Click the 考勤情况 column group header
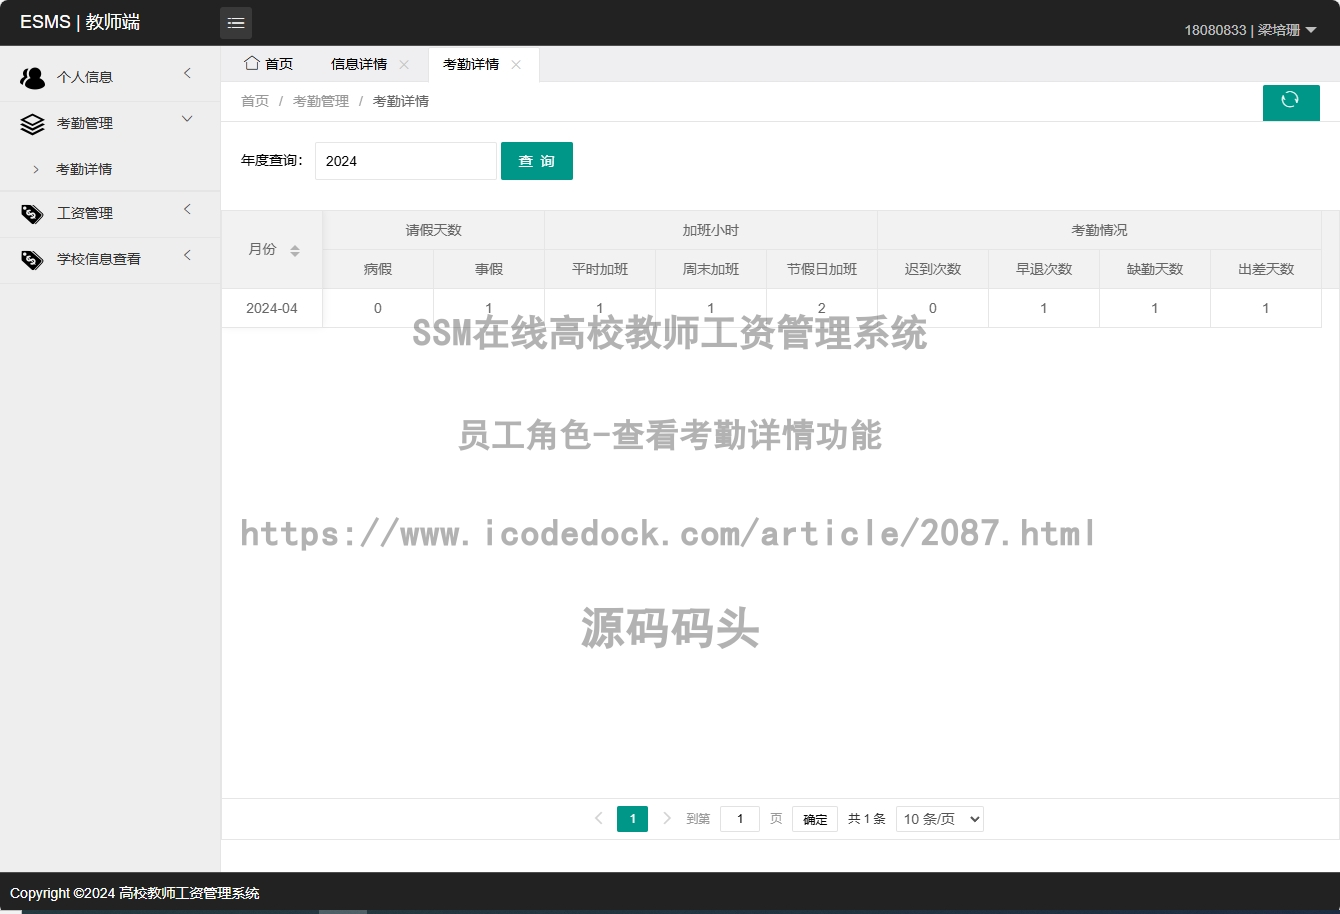 click(x=1099, y=230)
